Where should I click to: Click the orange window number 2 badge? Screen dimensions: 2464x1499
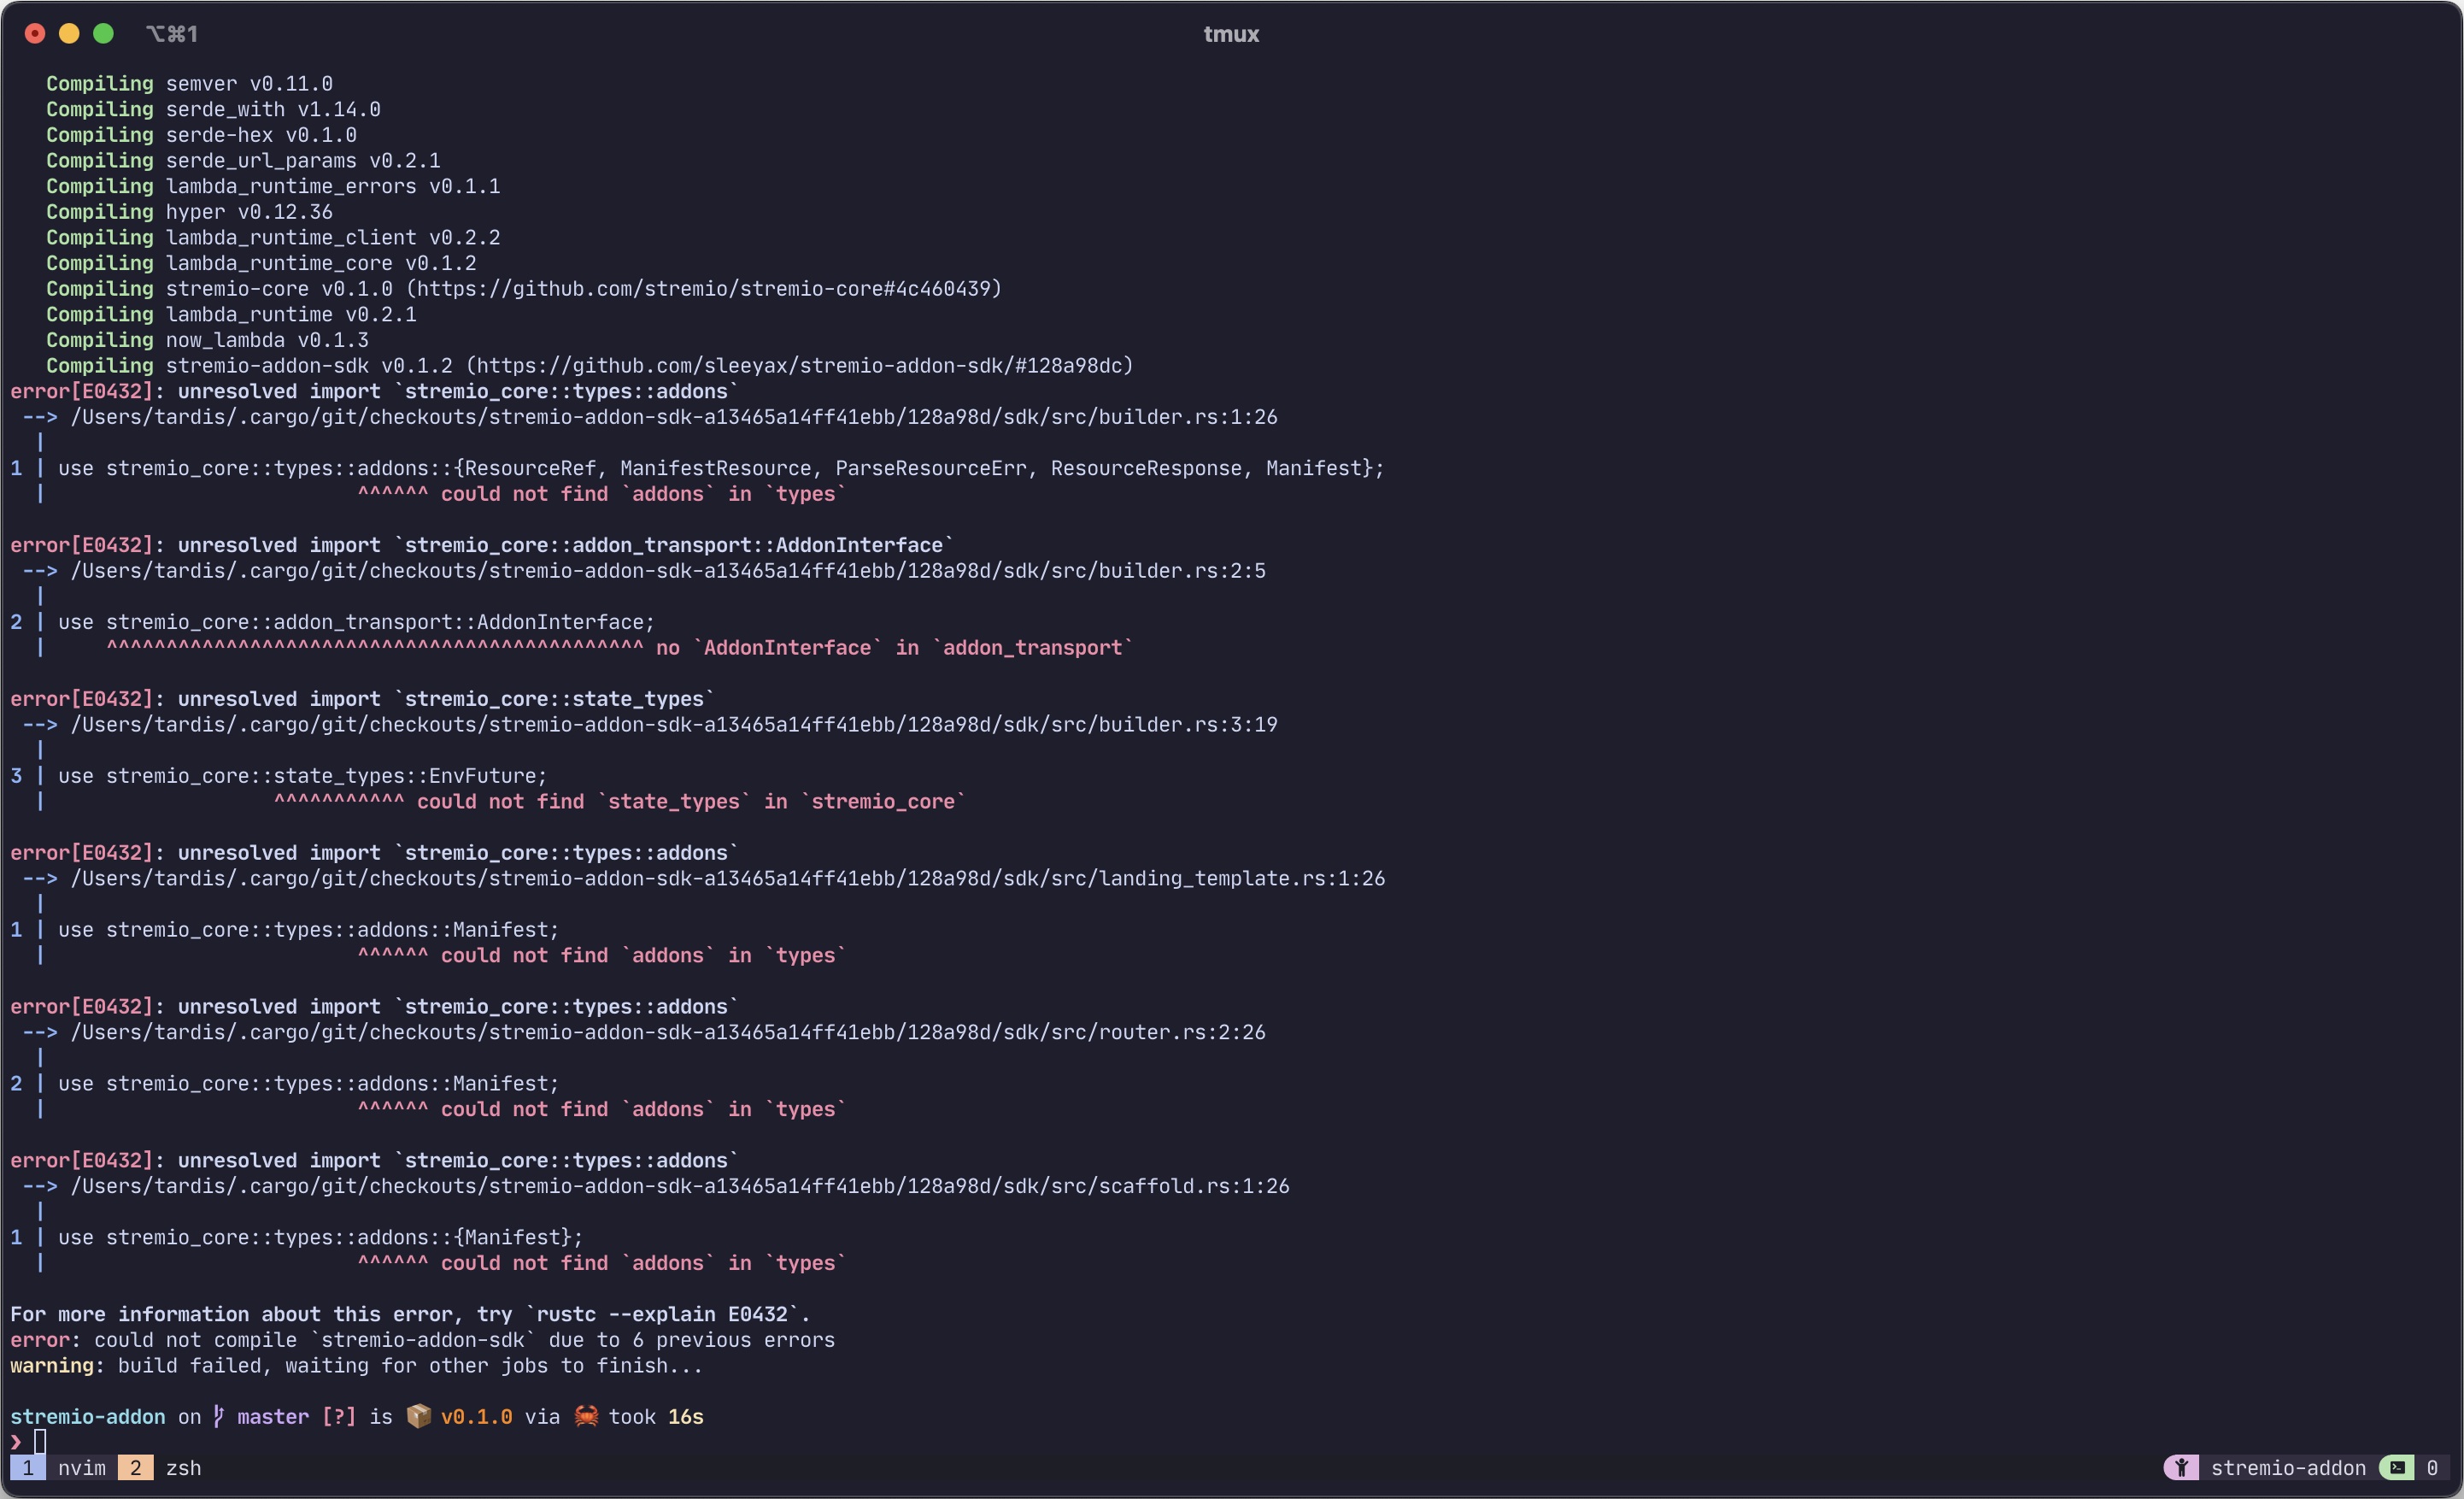point(135,1468)
